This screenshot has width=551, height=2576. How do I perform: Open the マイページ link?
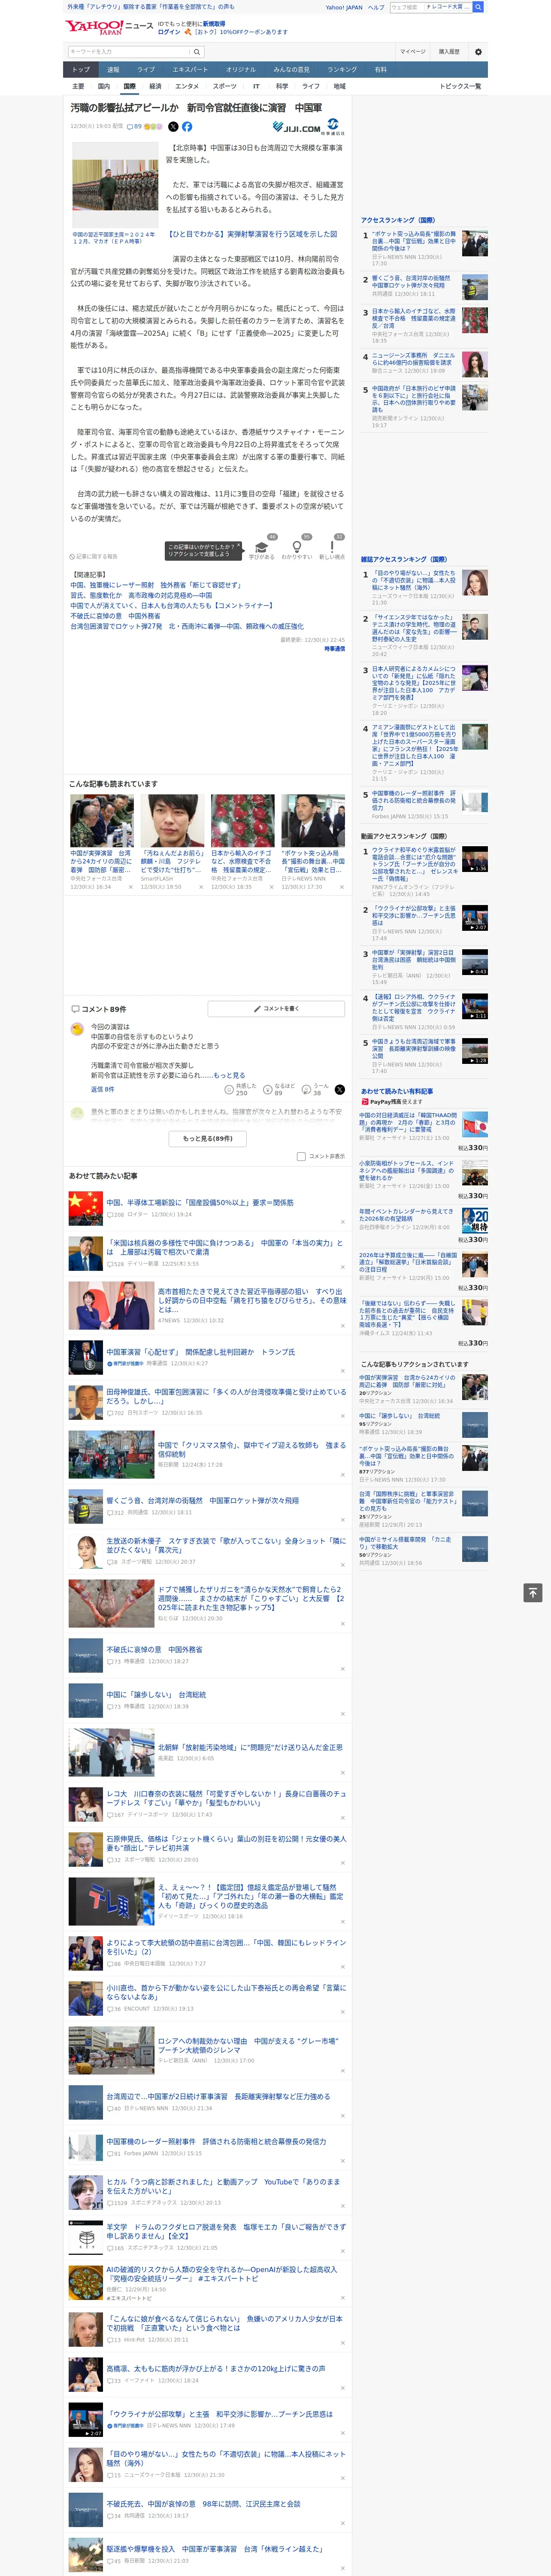[x=413, y=51]
